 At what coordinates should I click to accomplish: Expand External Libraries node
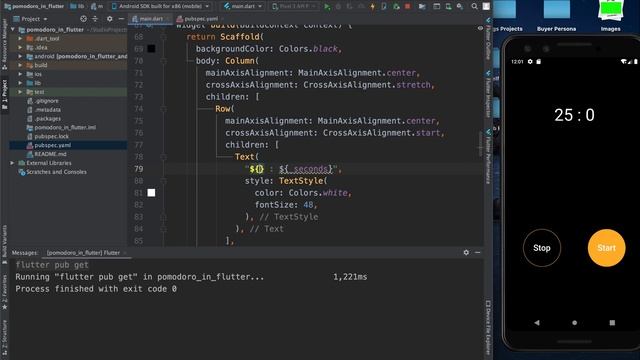point(13,163)
